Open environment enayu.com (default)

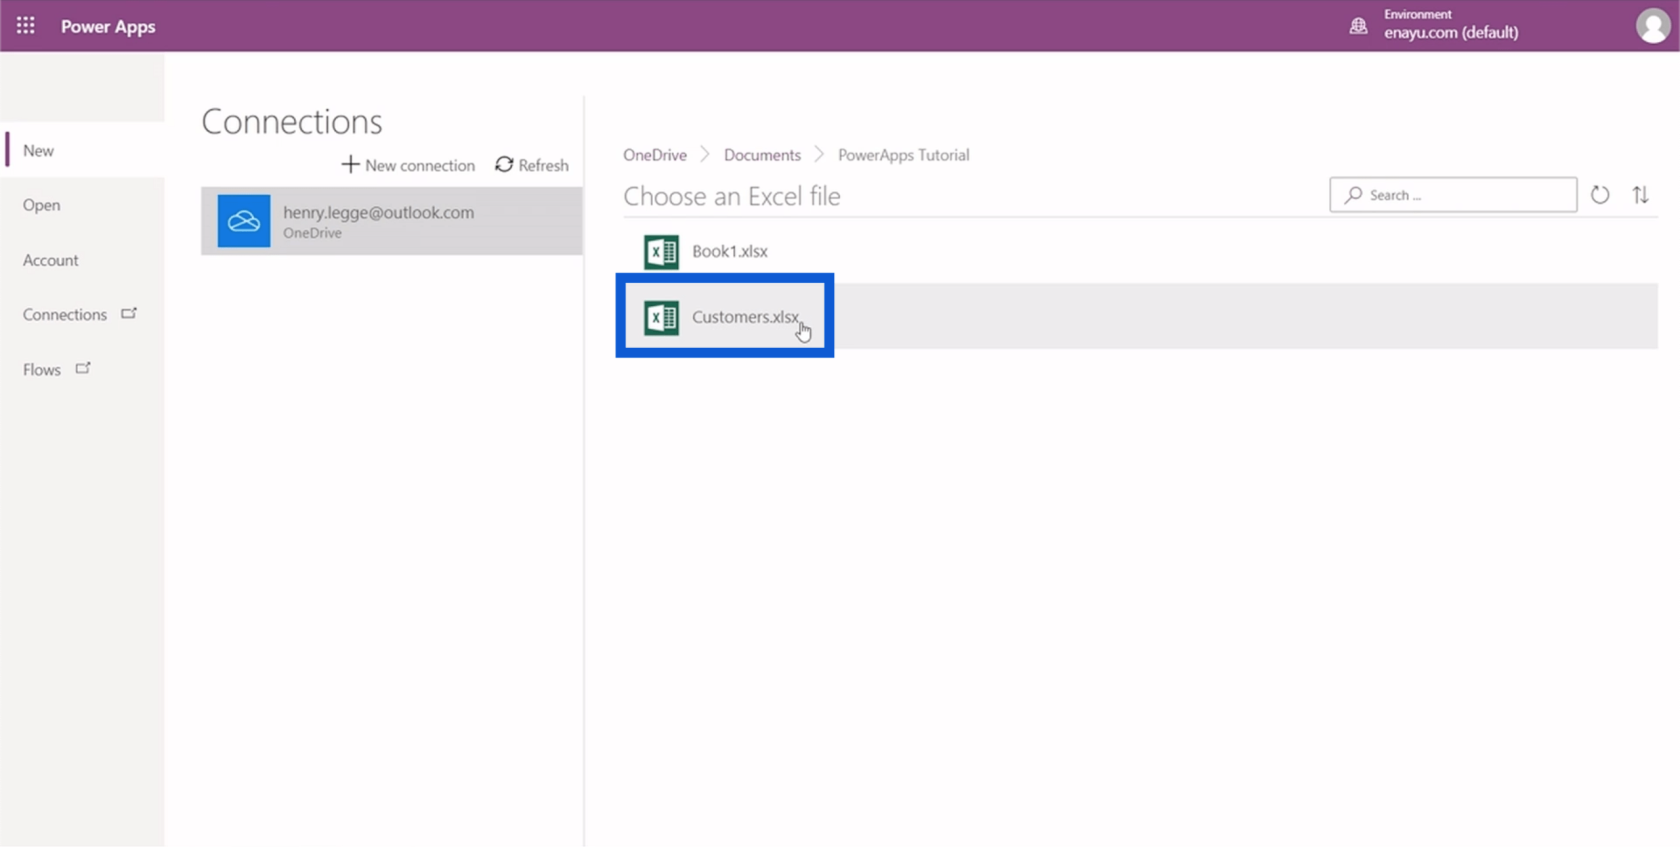coord(1451,32)
